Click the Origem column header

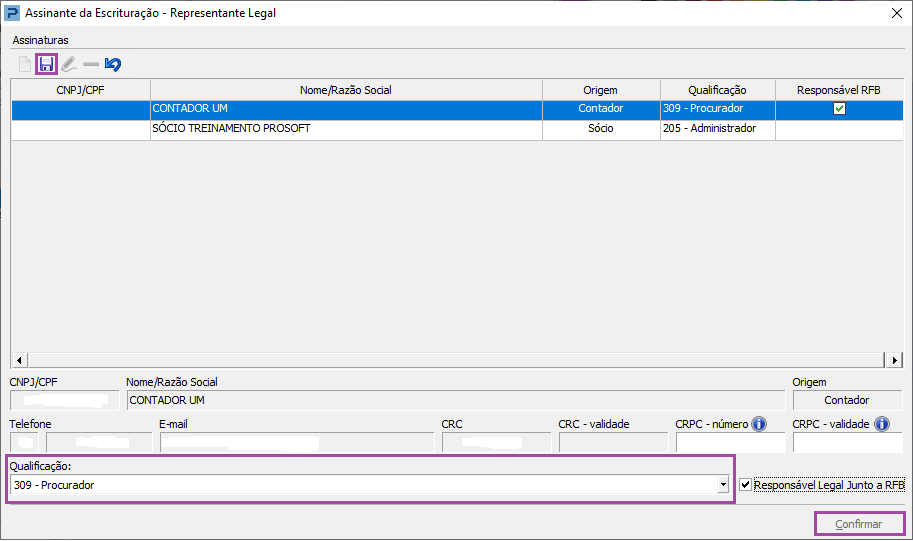click(x=600, y=90)
